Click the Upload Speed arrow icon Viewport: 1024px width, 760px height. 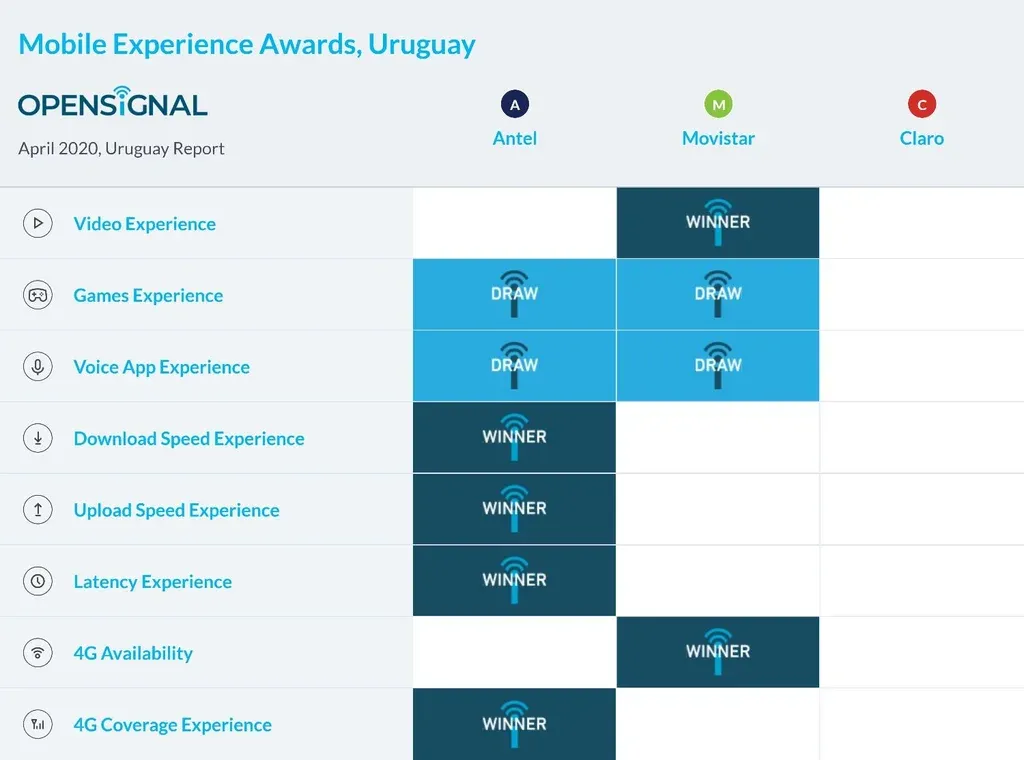tap(38, 510)
